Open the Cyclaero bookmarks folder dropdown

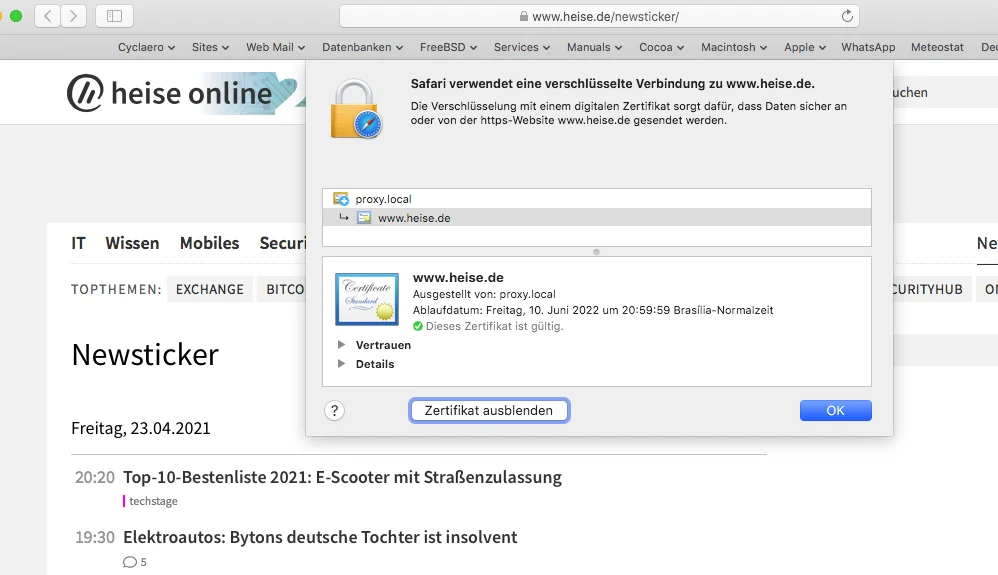[146, 47]
